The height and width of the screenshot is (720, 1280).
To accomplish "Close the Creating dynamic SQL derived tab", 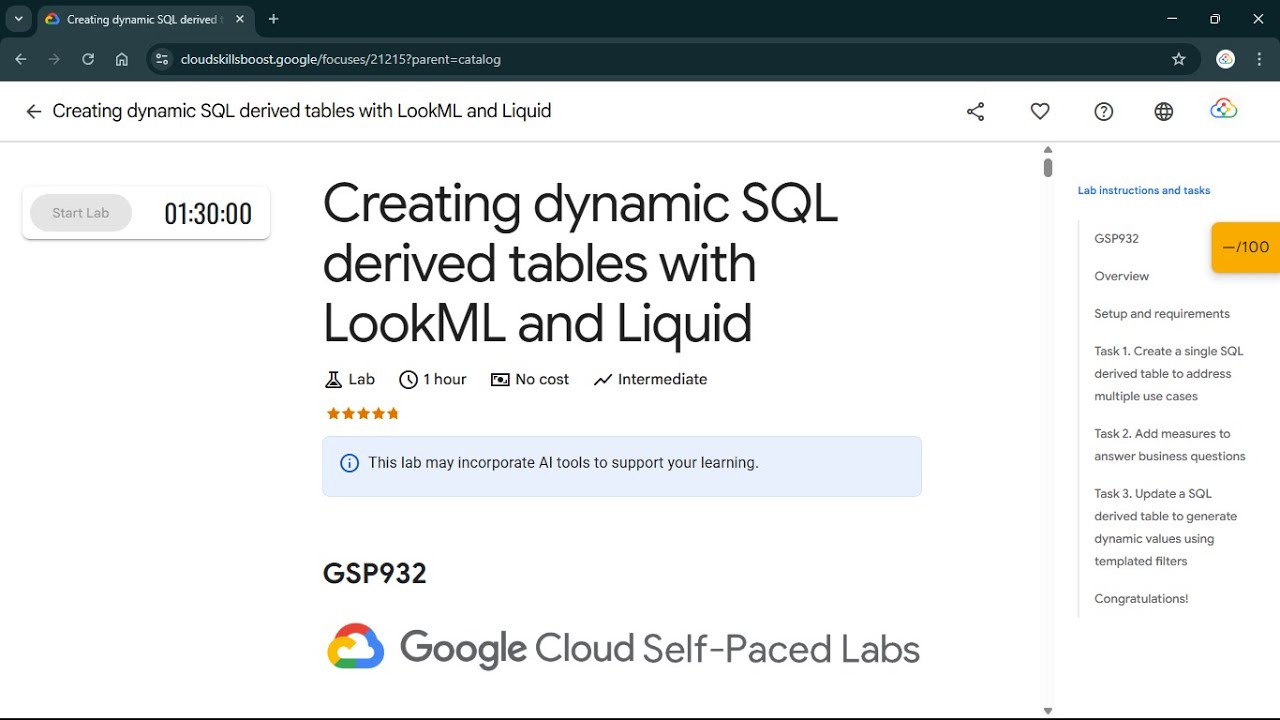I will click(240, 19).
